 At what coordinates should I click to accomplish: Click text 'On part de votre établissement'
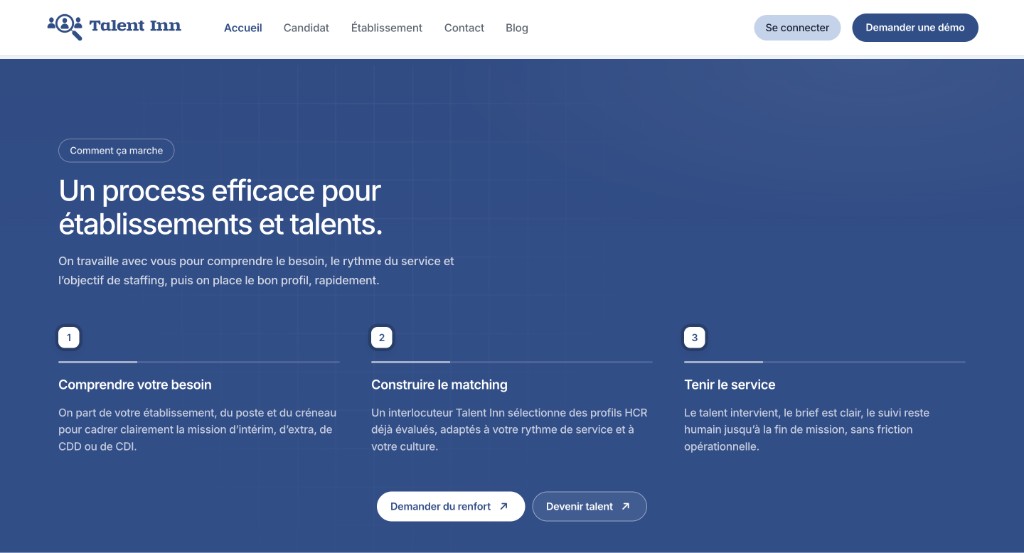197,430
